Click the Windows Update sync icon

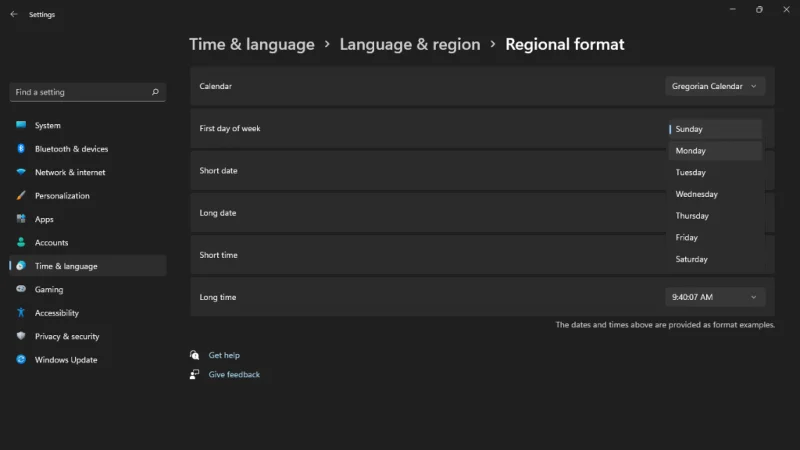21,359
